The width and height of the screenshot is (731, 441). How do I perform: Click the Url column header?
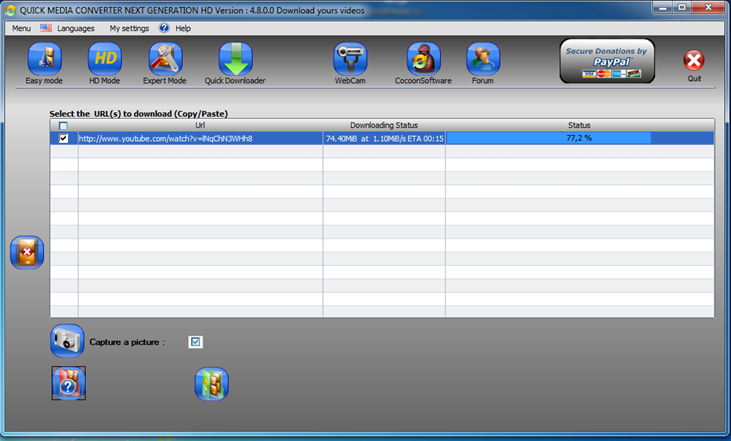click(x=200, y=125)
